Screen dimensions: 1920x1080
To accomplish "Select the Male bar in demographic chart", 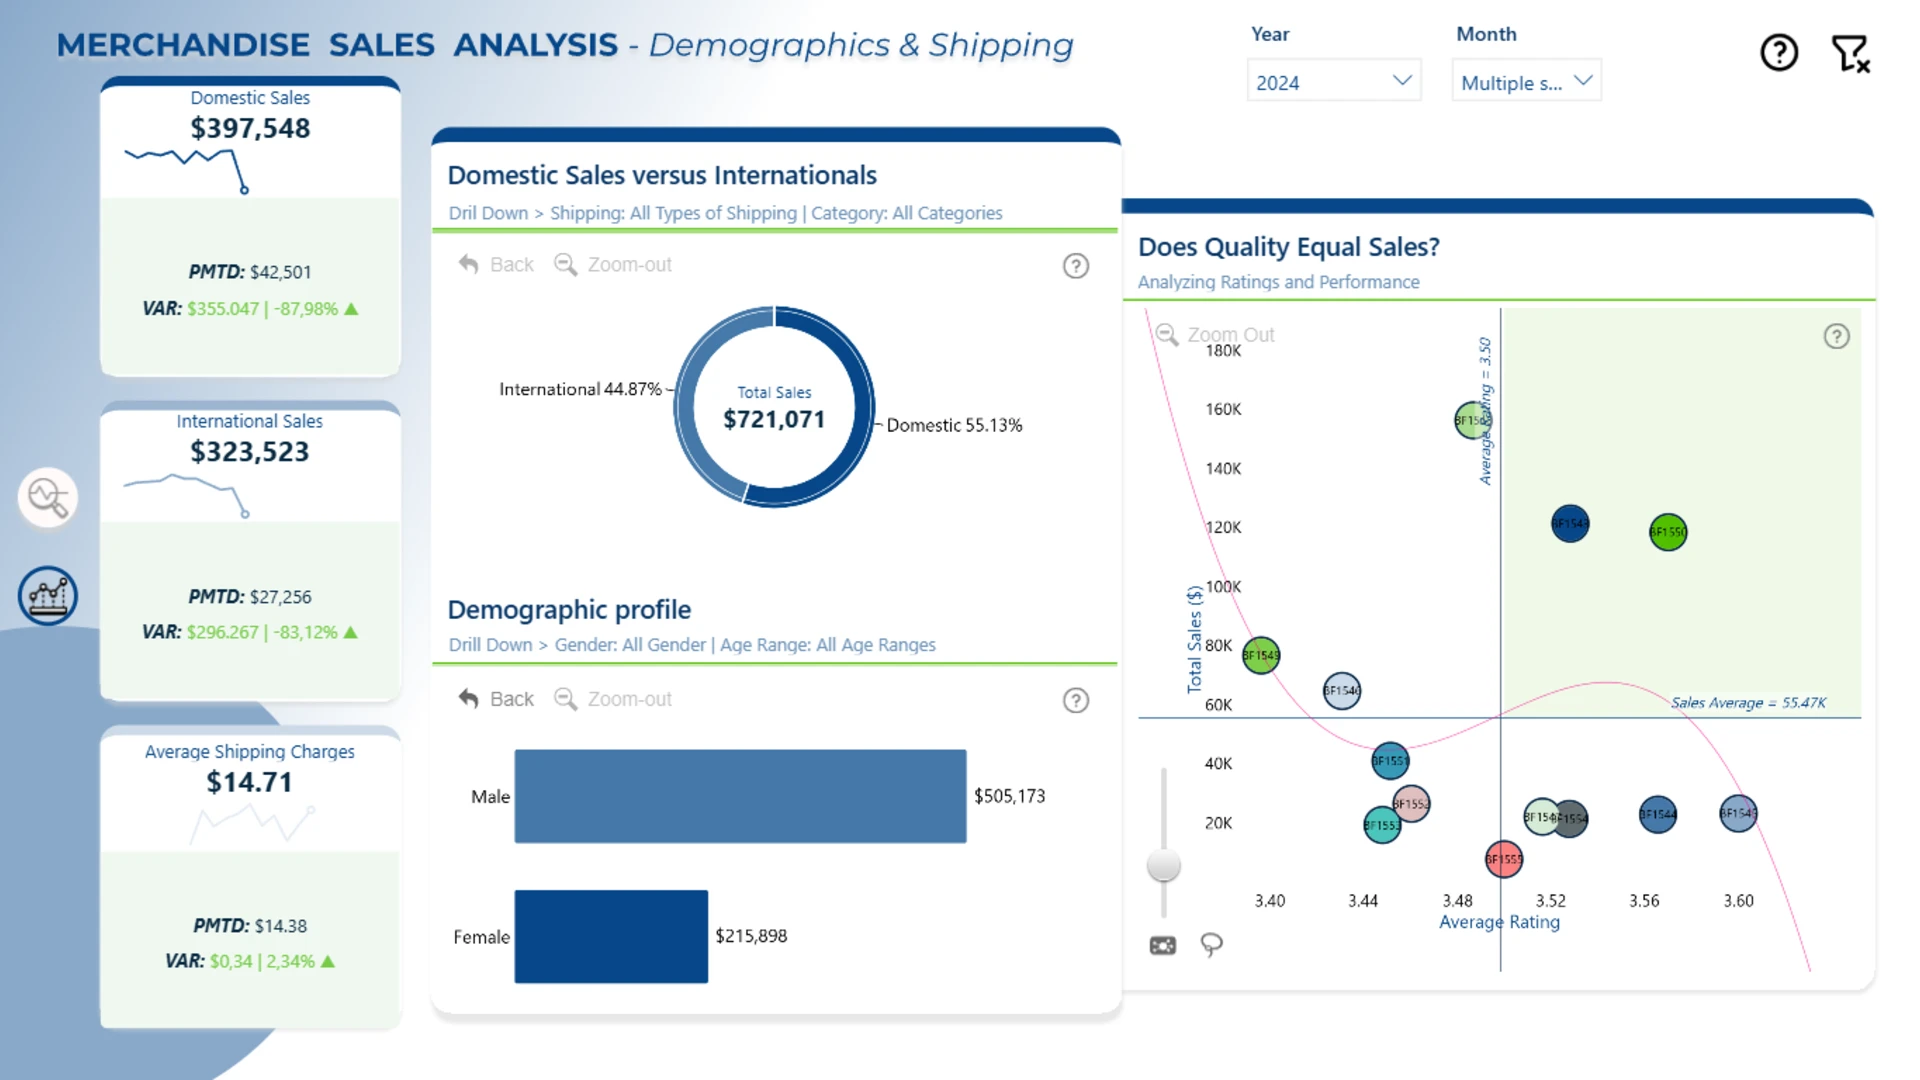I will 740,796.
